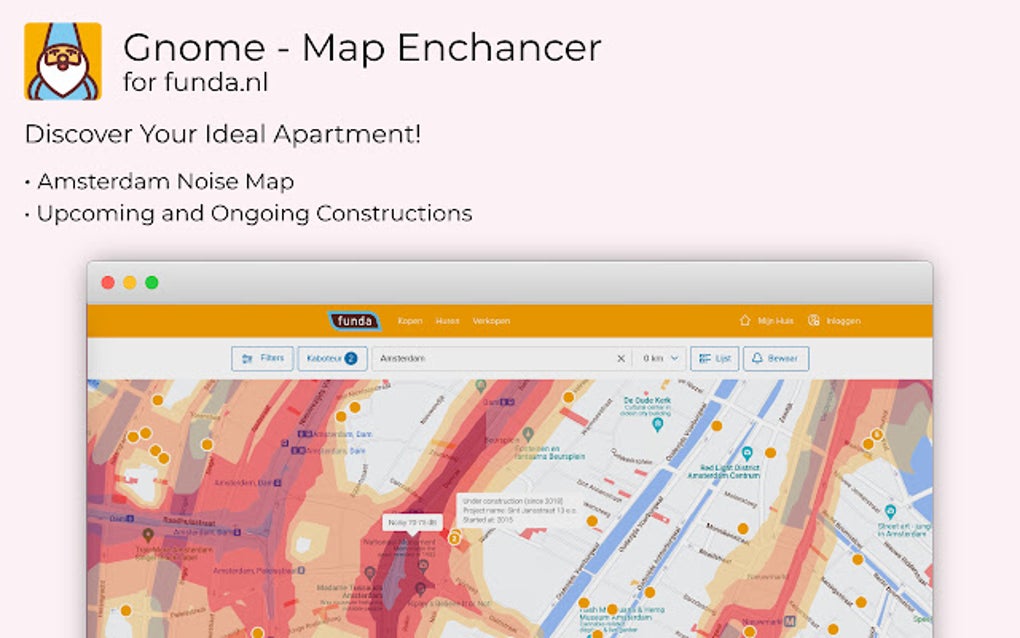Viewport: 1020px width, 638px height.
Task: Click the Noisy decibel tooltip bubble
Action: pos(412,522)
